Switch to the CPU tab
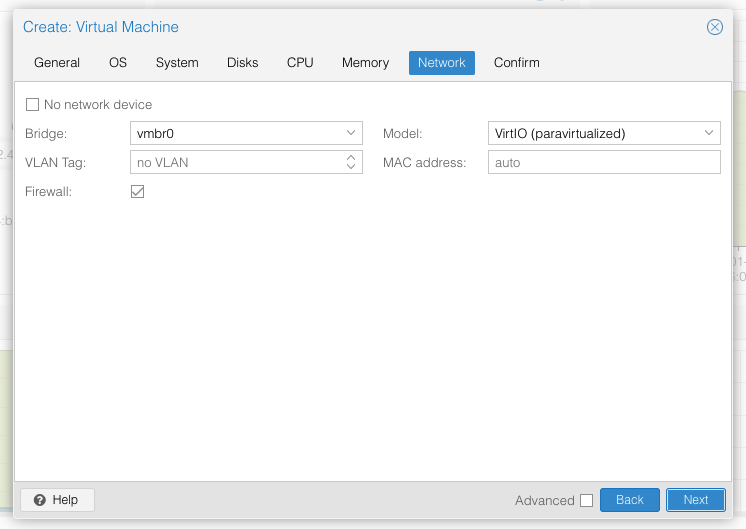This screenshot has height=529, width=746. 300,63
